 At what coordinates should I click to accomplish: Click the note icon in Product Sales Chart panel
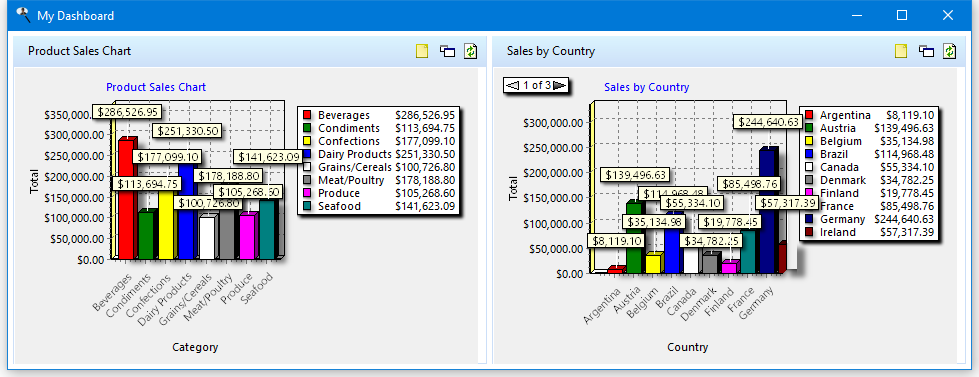coord(422,51)
